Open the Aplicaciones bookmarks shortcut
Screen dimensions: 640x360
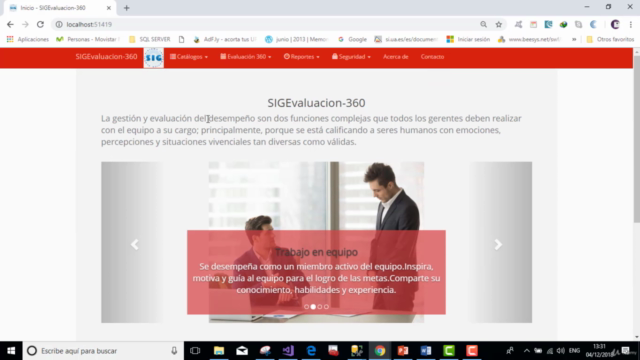[28, 39]
